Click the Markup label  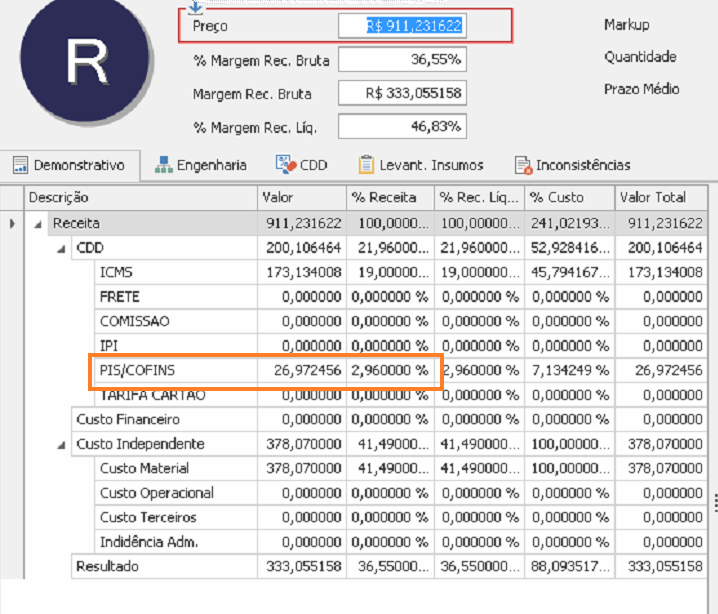tap(626, 25)
